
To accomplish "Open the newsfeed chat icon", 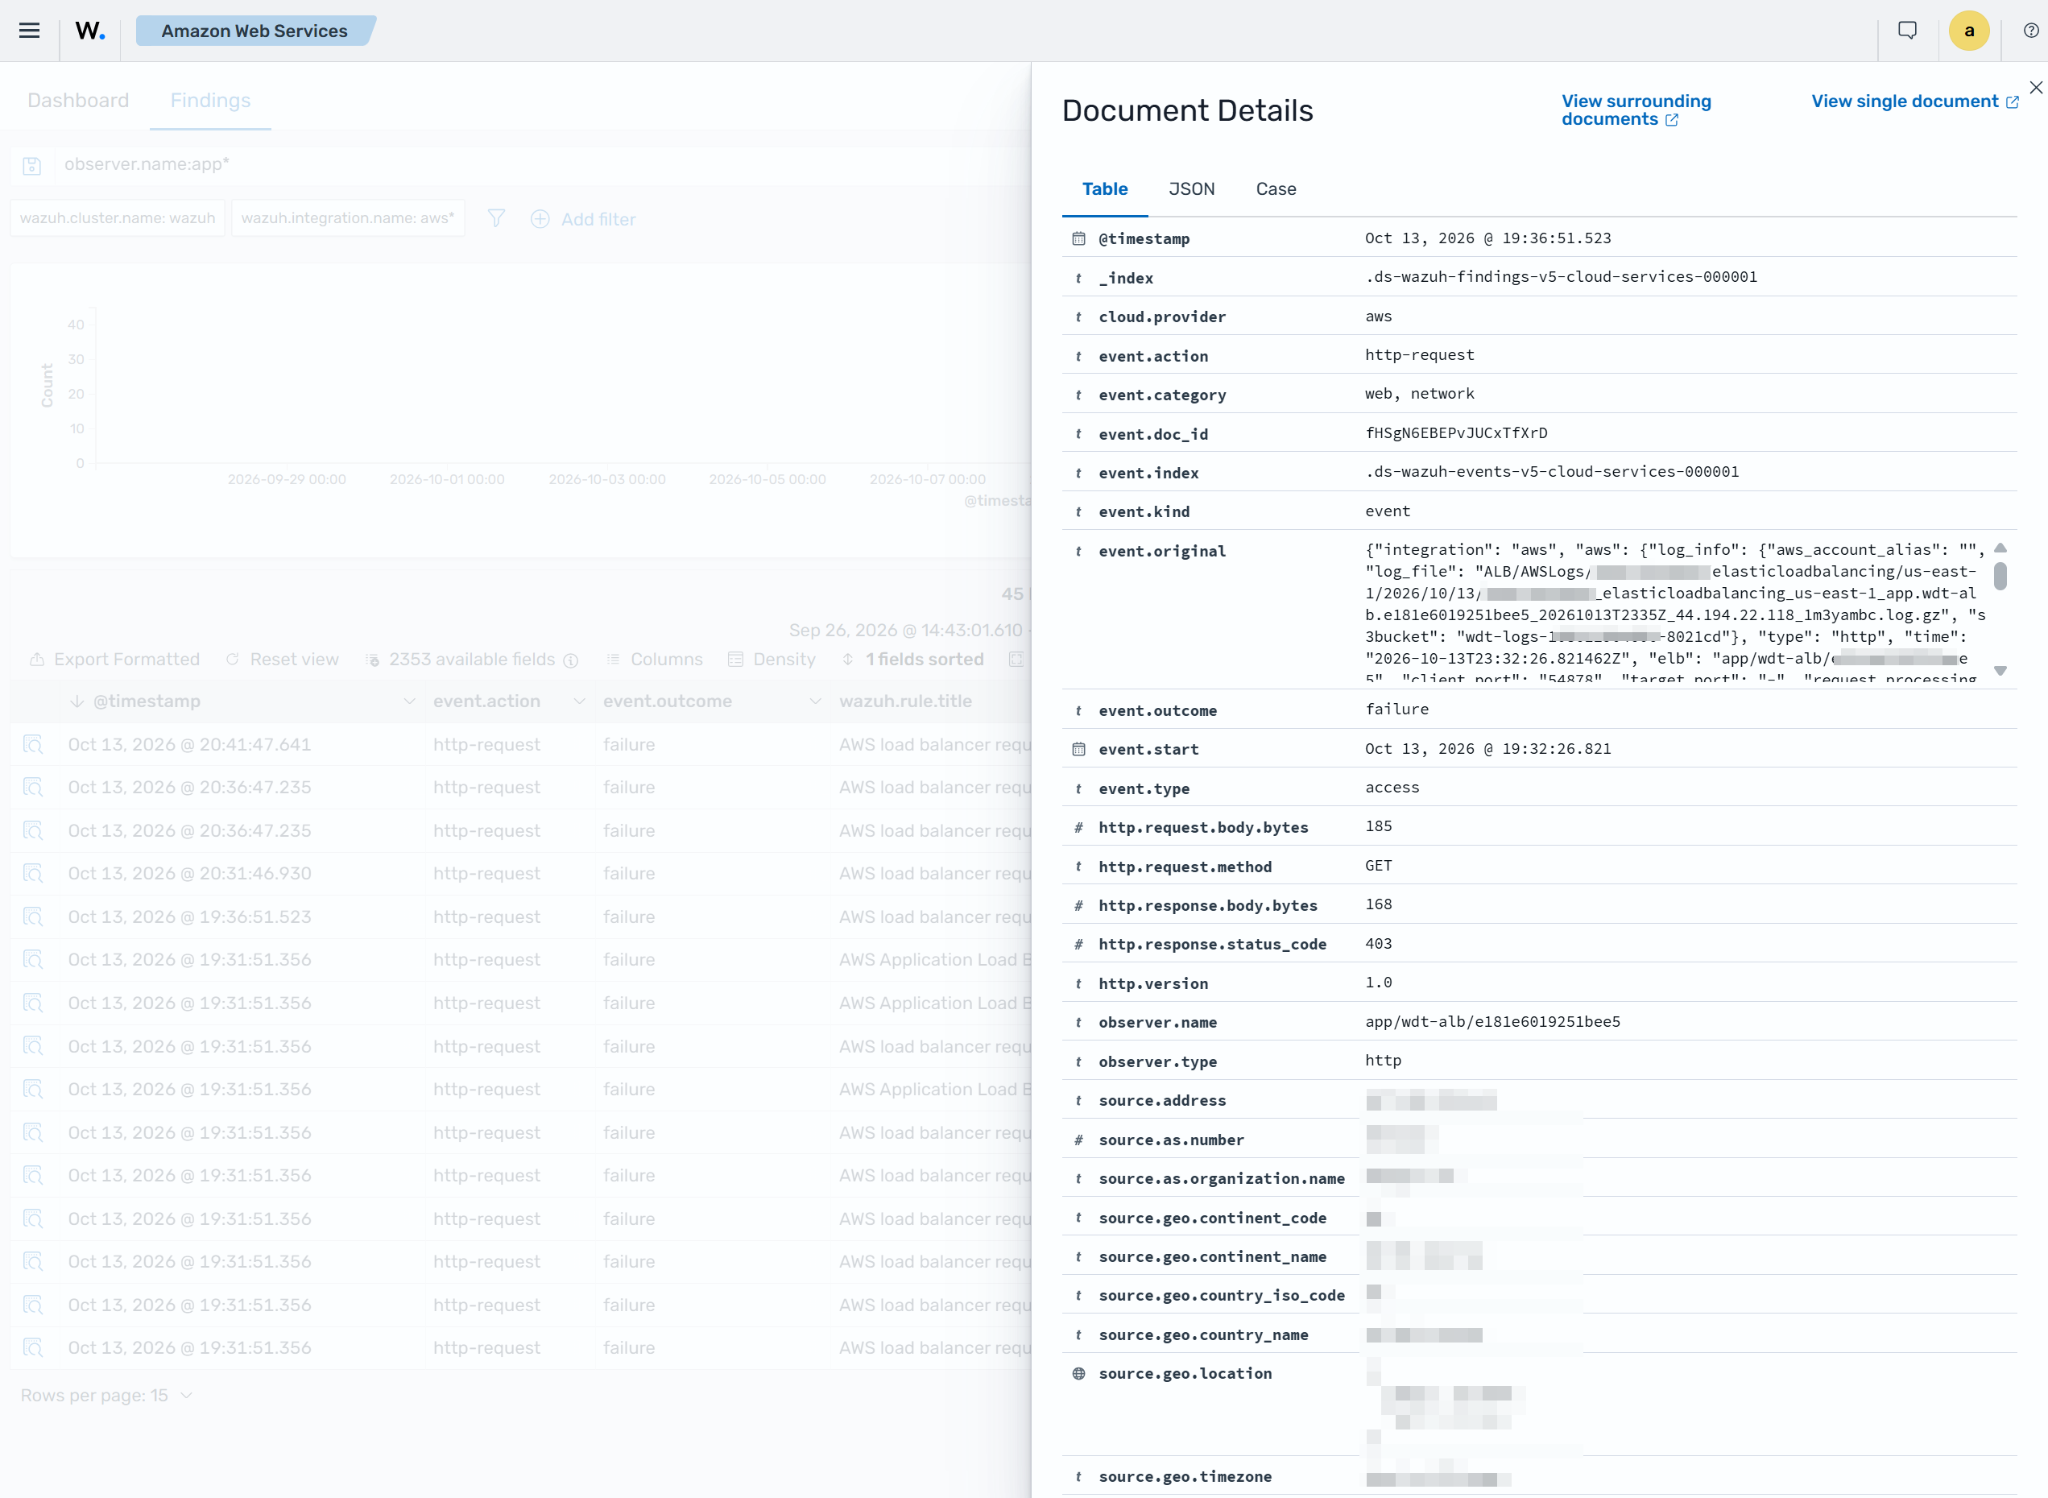I will click(x=1907, y=30).
